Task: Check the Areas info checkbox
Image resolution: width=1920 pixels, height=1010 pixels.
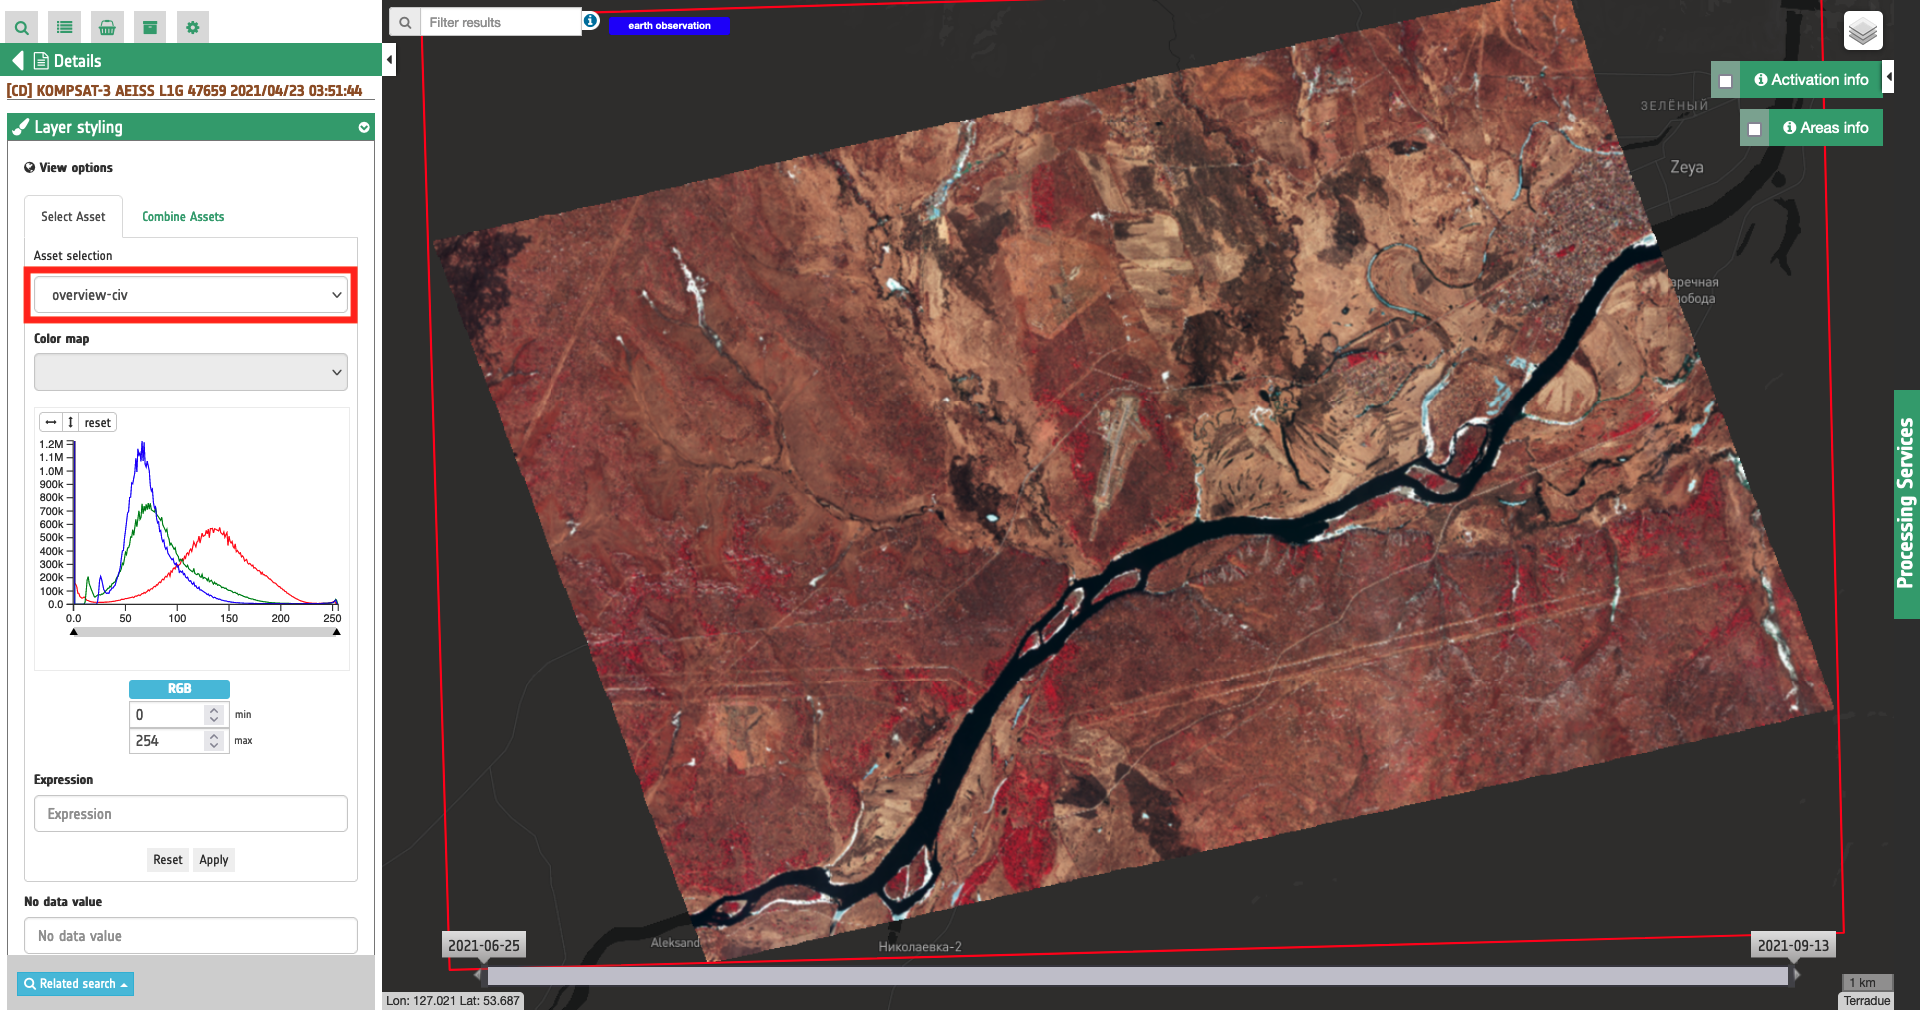Action: pyautogui.click(x=1754, y=129)
